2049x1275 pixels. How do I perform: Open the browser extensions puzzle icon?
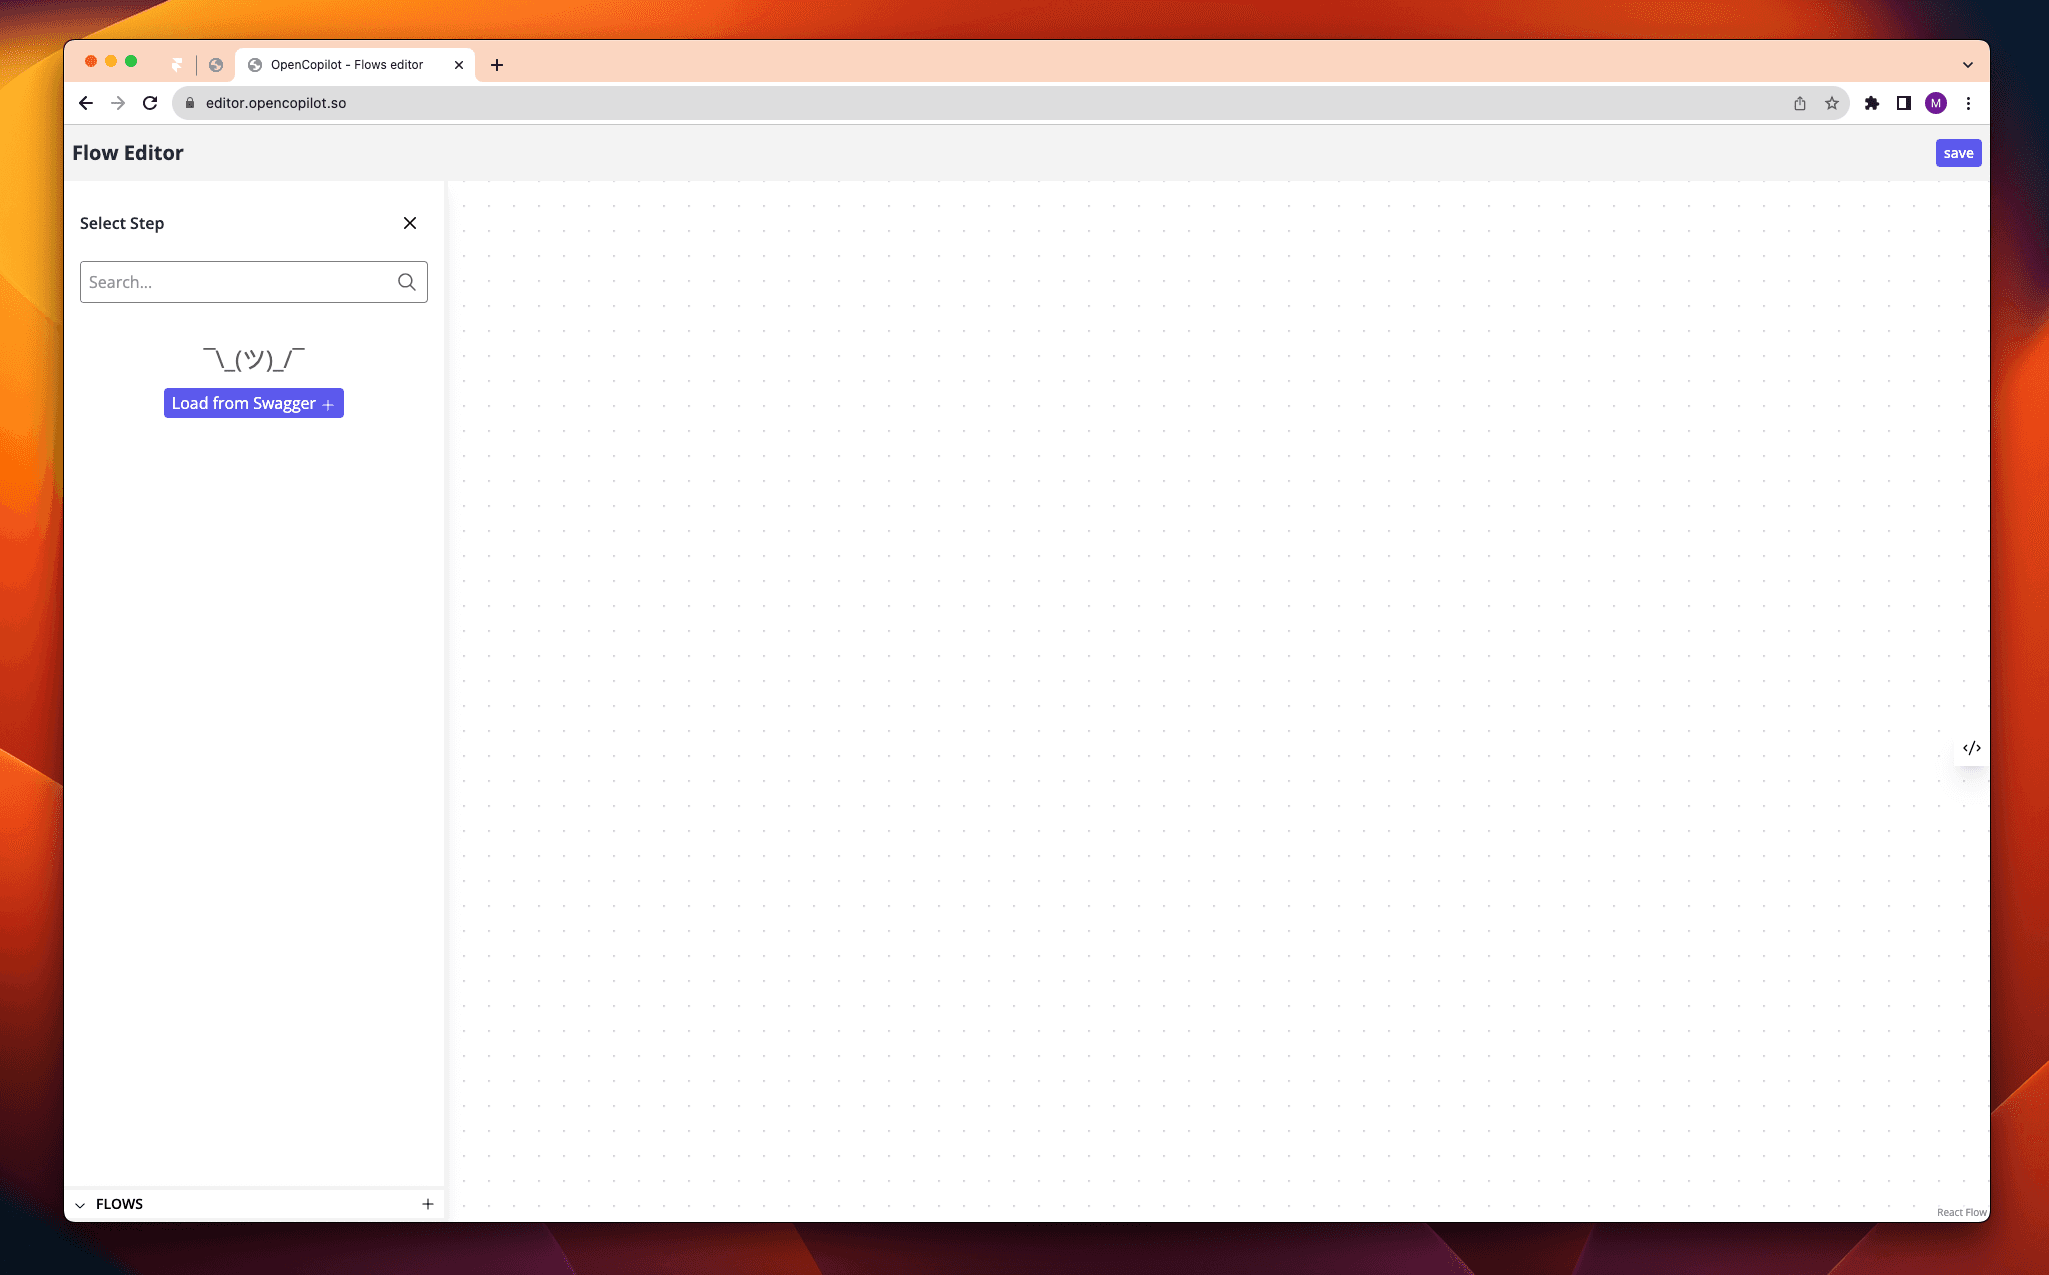coord(1871,103)
